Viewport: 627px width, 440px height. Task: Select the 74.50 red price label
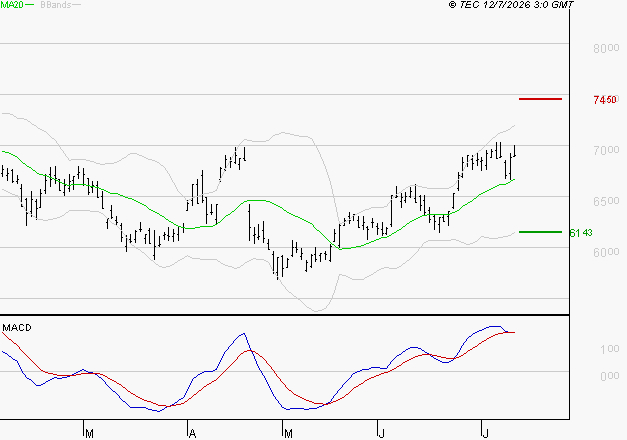pos(605,100)
